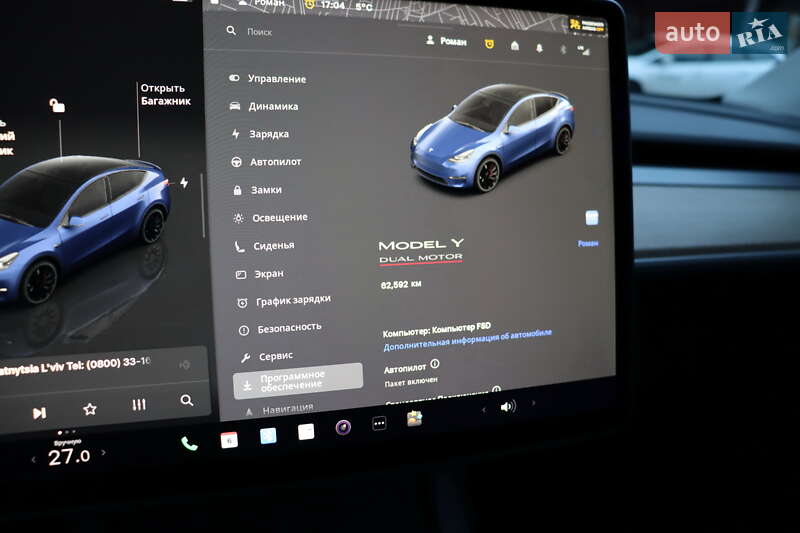Tap Открыть Багажник to open trunk

click(x=165, y=94)
